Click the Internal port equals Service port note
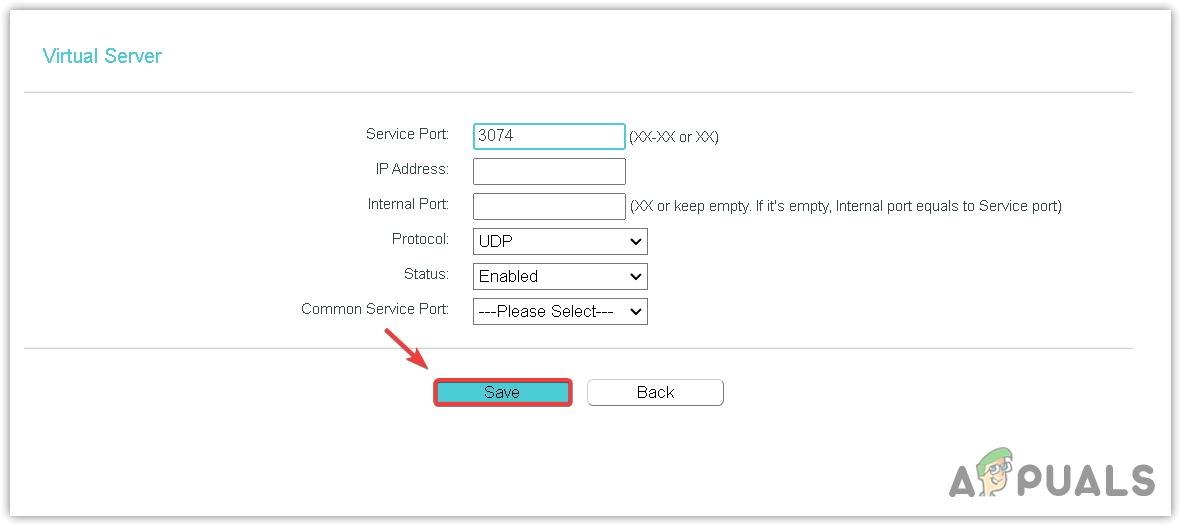Viewport: 1181px width, 526px height. (x=845, y=206)
